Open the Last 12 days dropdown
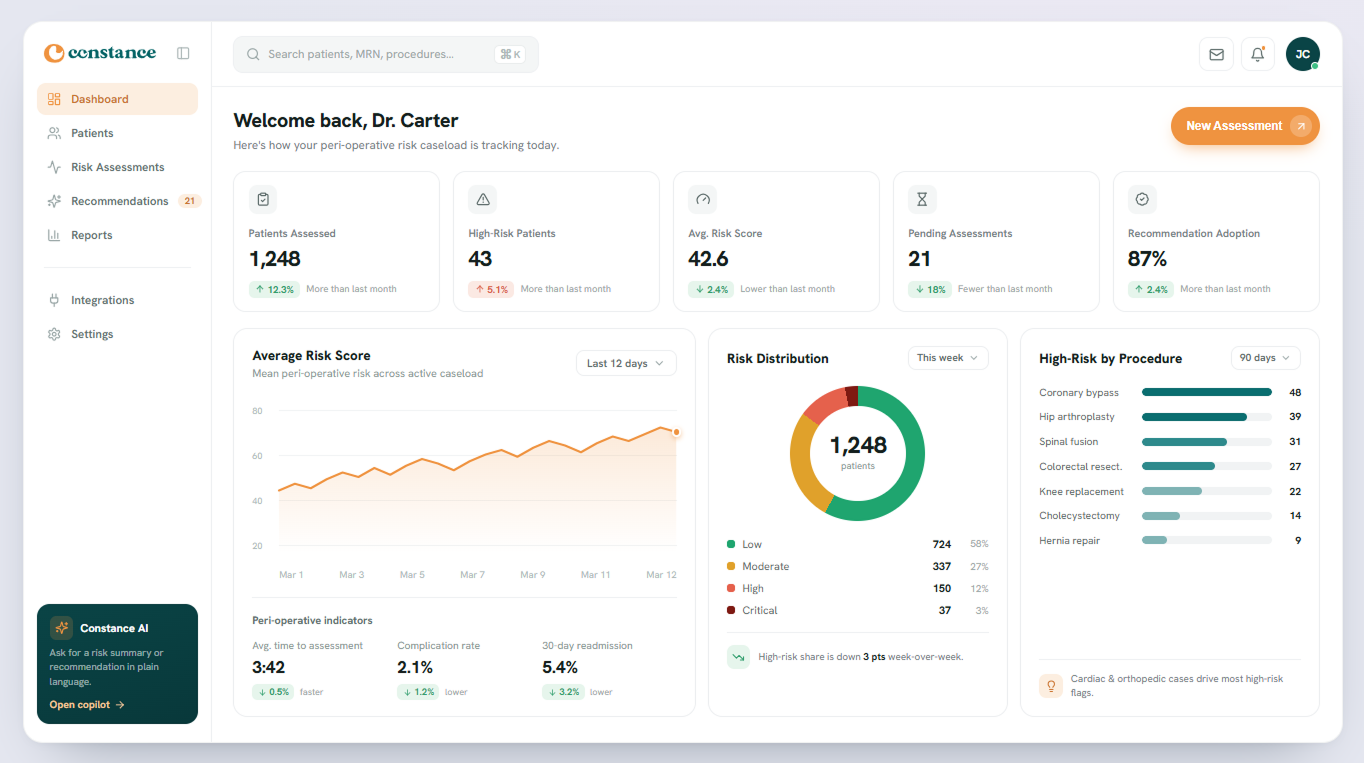Viewport: 1364px width, 763px height. pyautogui.click(x=626, y=363)
